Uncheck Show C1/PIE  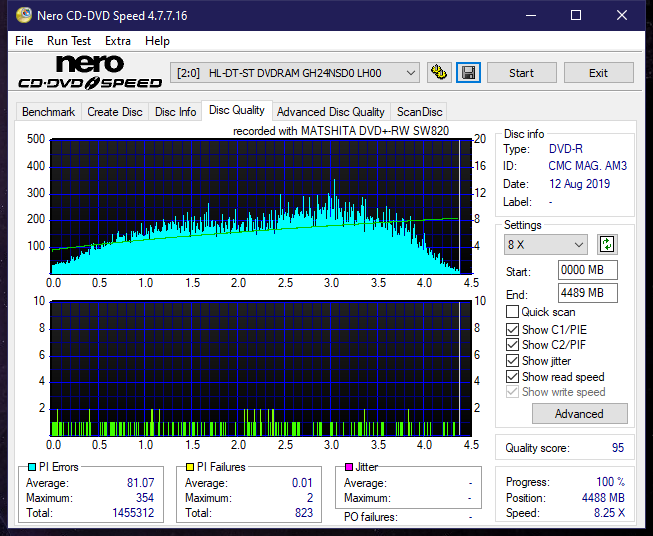pyautogui.click(x=512, y=329)
